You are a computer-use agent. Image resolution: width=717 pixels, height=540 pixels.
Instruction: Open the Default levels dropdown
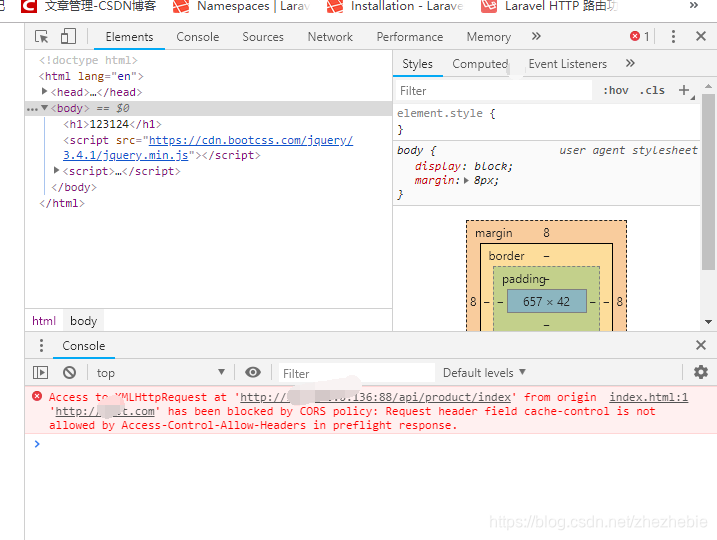pos(484,373)
